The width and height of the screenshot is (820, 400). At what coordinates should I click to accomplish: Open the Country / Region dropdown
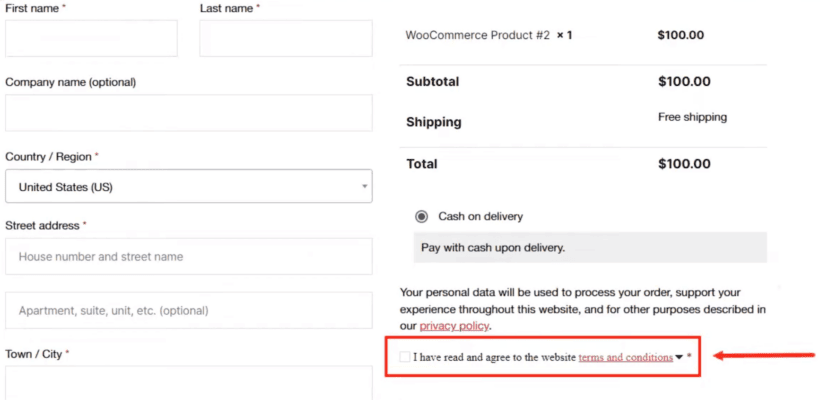tap(189, 186)
